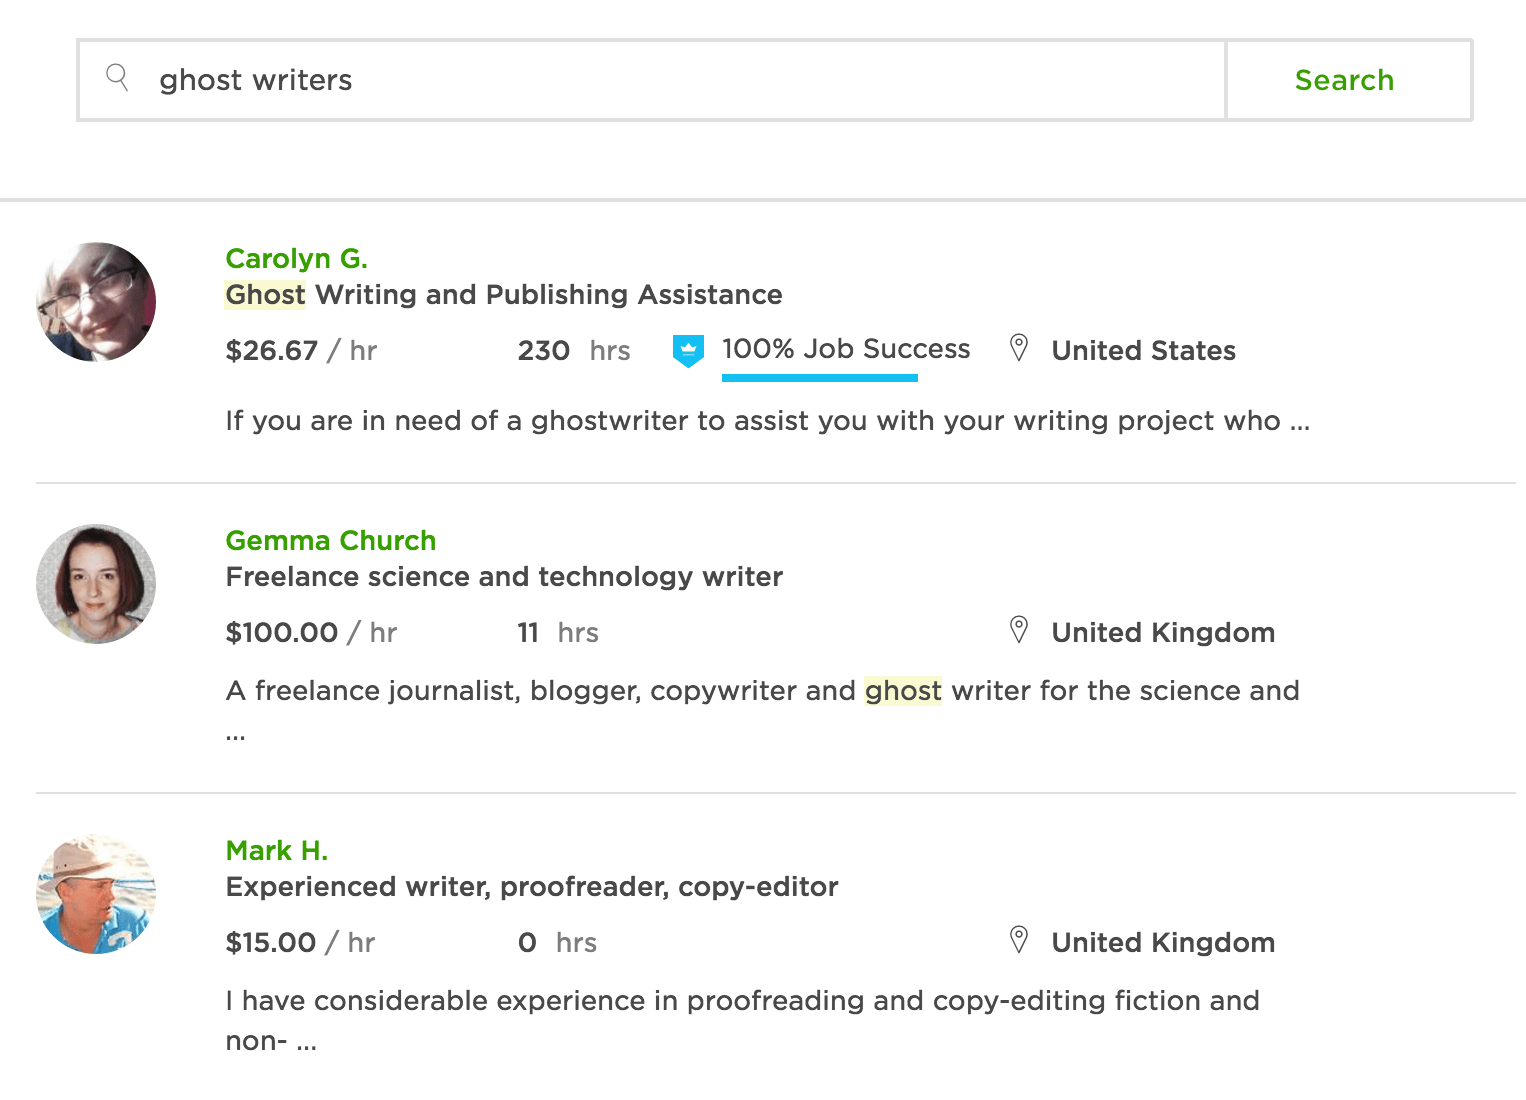Click the $100.00 / hr rate
Image resolution: width=1526 pixels, height=1100 pixels.
311,633
